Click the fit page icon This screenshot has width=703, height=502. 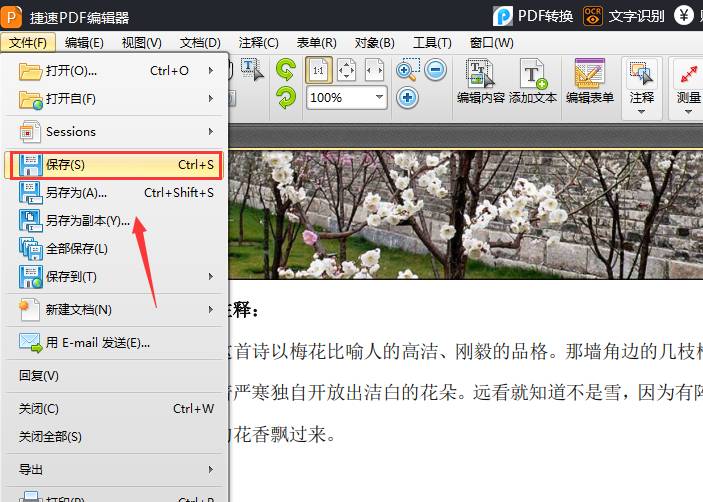click(x=346, y=70)
